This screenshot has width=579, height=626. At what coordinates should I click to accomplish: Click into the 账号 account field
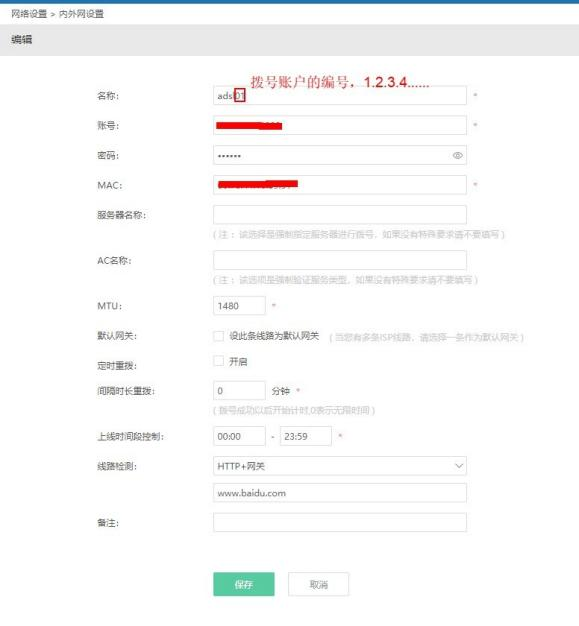click(340, 125)
